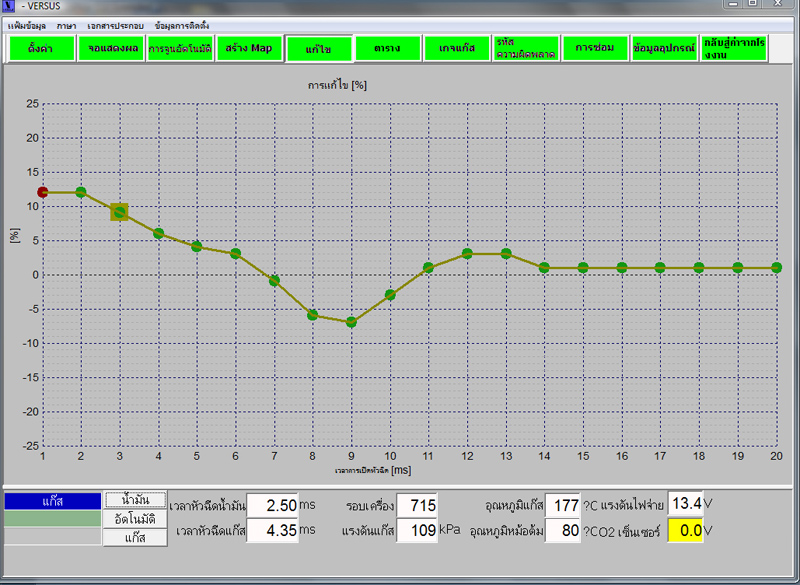Image resolution: width=800 pixels, height=585 pixels.
Task: Click the engine RPM field 715
Action: tap(417, 505)
